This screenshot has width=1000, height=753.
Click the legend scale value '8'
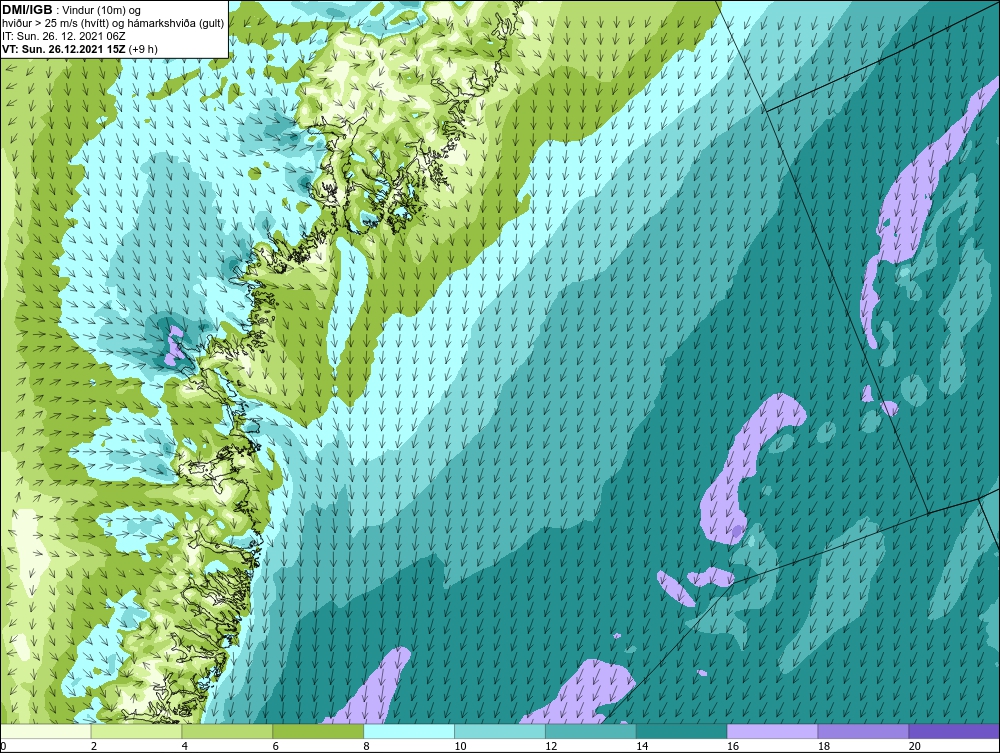pos(367,746)
